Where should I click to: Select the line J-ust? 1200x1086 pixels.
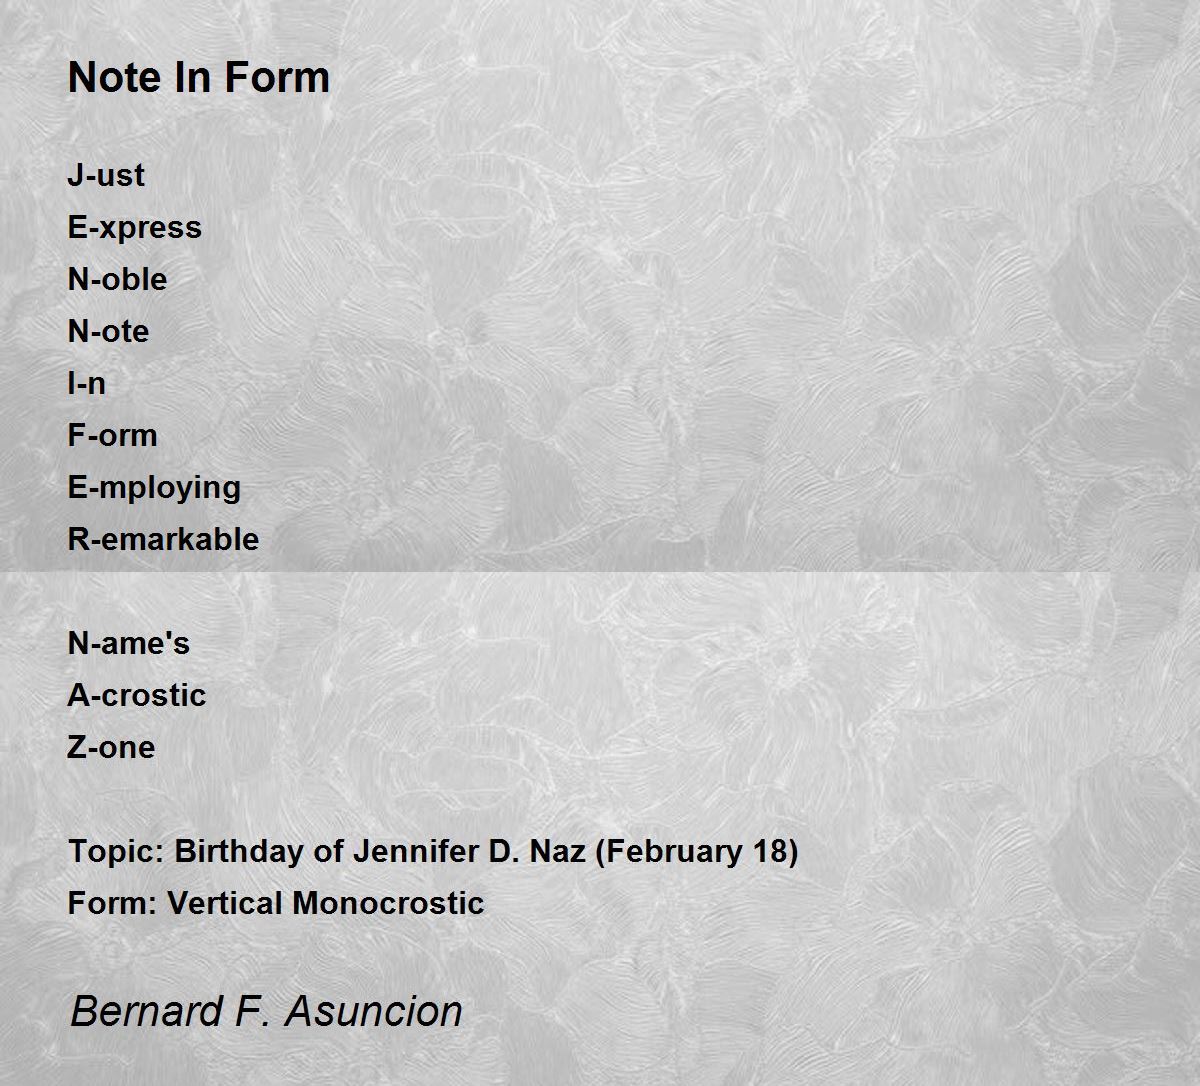106,175
